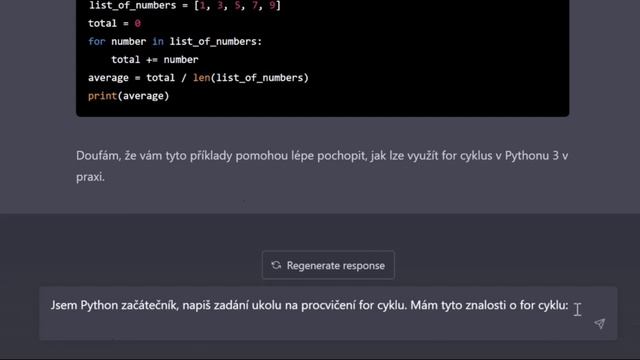Click the line 'for number in list_of_numbers:'

(175, 42)
